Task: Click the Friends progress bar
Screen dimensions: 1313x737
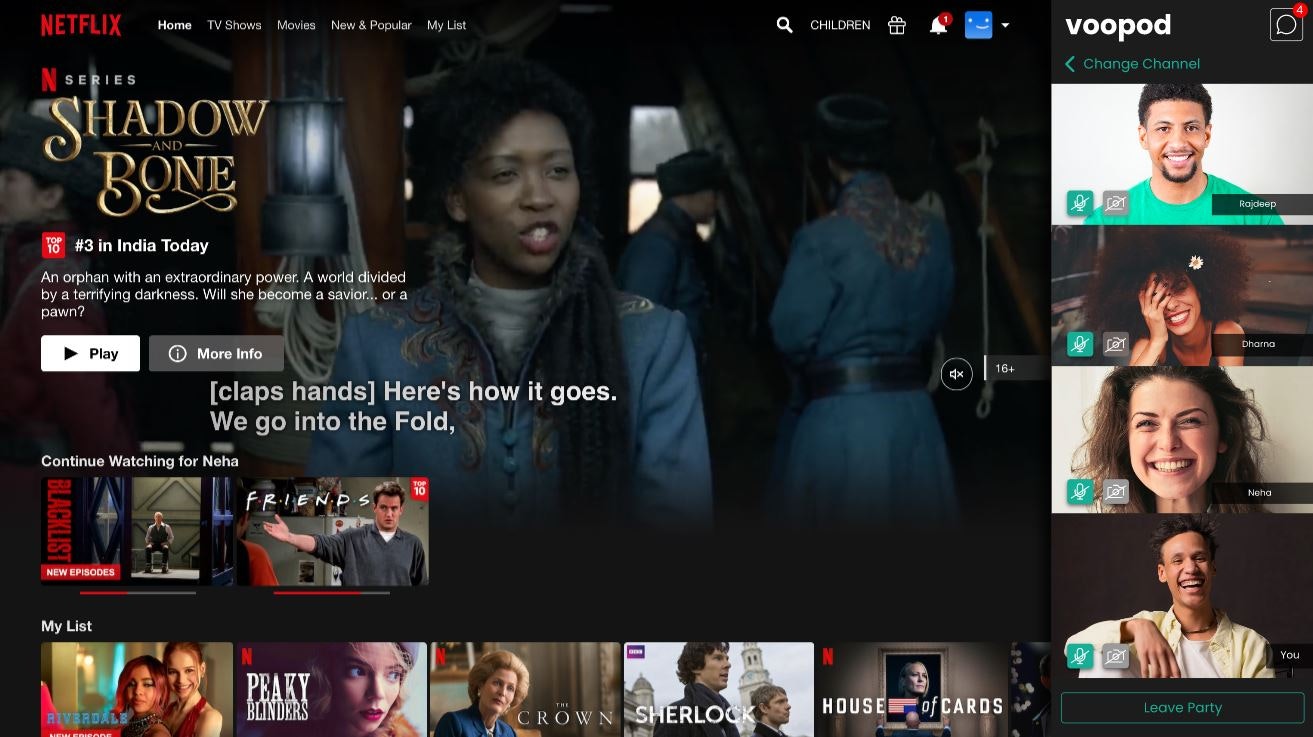Action: pos(331,593)
